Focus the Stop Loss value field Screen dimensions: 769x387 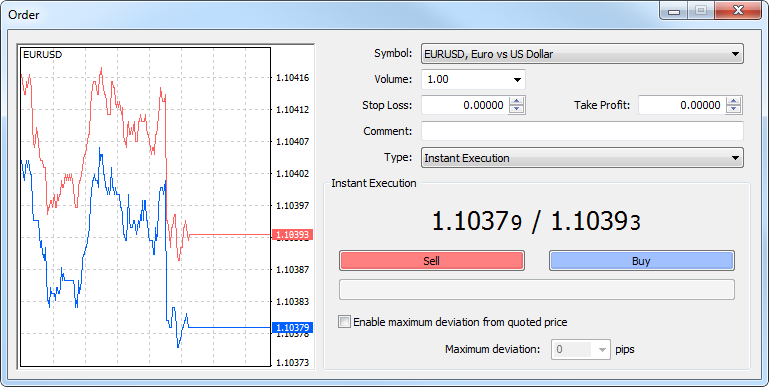[465, 105]
